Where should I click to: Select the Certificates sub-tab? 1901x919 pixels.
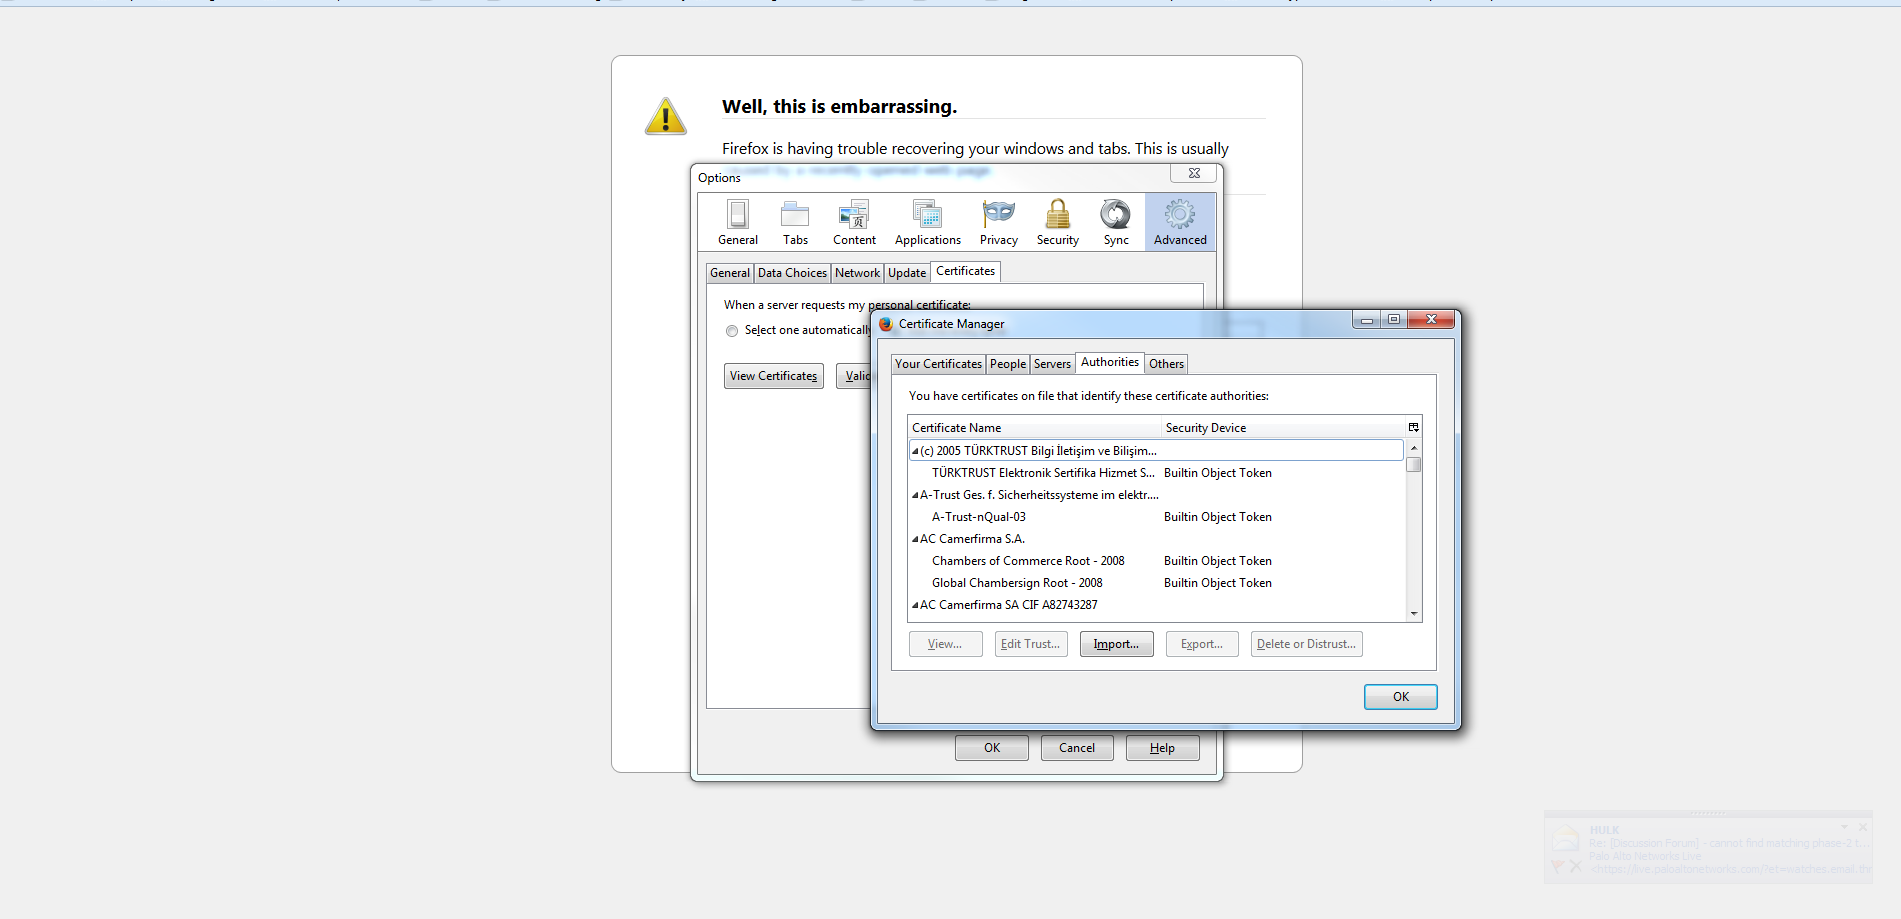point(965,271)
